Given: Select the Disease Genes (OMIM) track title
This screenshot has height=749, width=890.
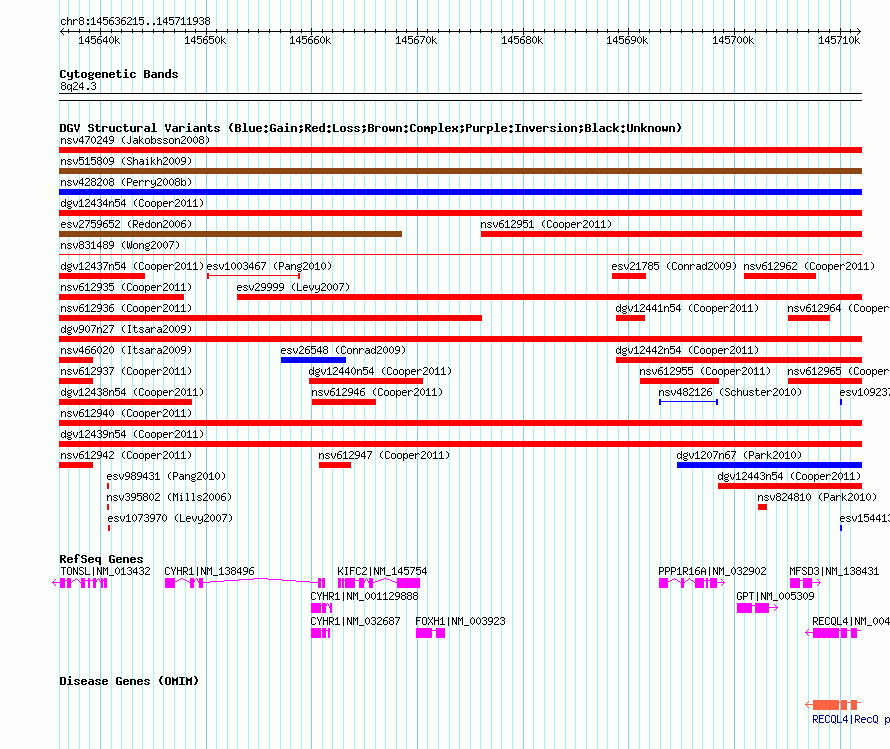Looking at the screenshot, I should pyautogui.click(x=129, y=681).
